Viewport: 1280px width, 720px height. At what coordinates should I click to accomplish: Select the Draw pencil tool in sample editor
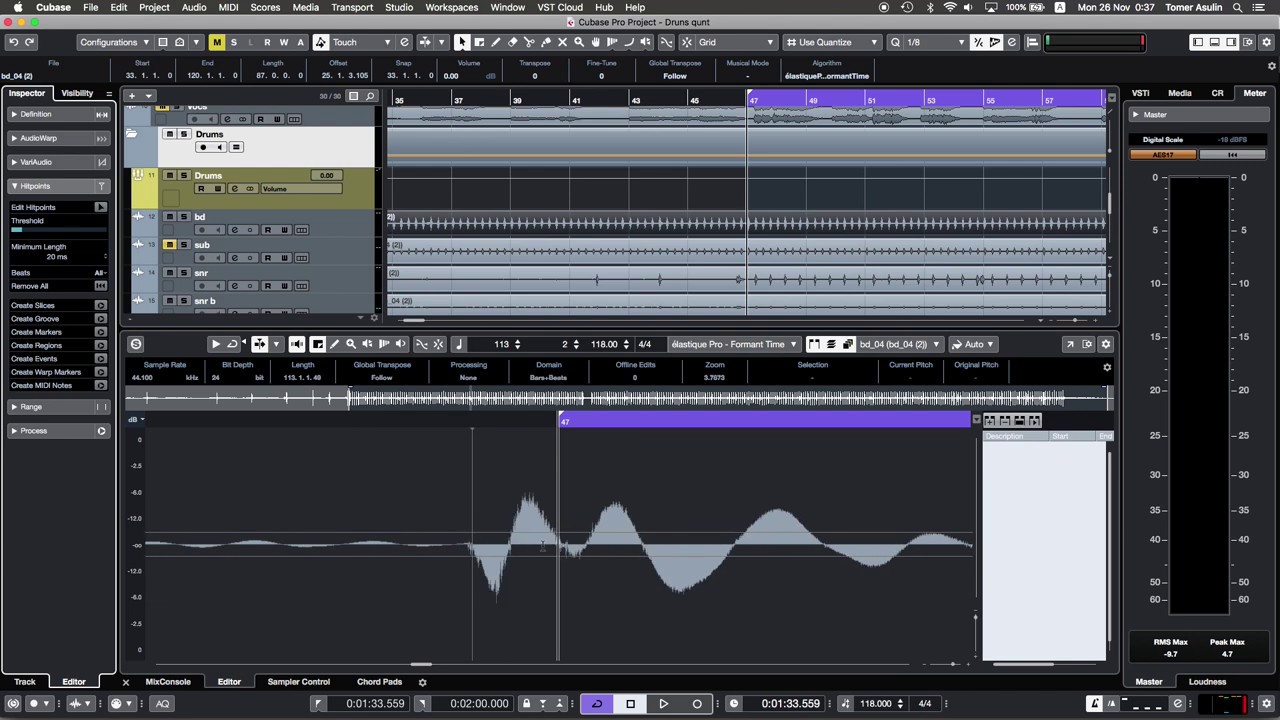coord(334,344)
